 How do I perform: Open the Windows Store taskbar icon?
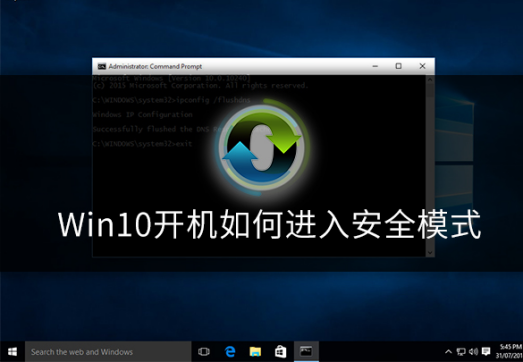[x=281, y=352]
